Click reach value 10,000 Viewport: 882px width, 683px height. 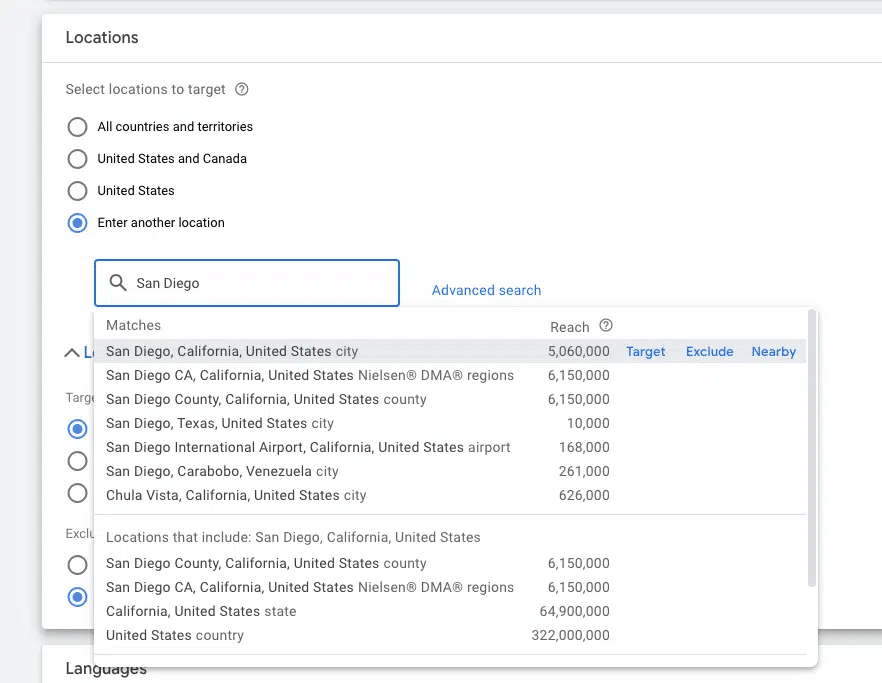[588, 423]
